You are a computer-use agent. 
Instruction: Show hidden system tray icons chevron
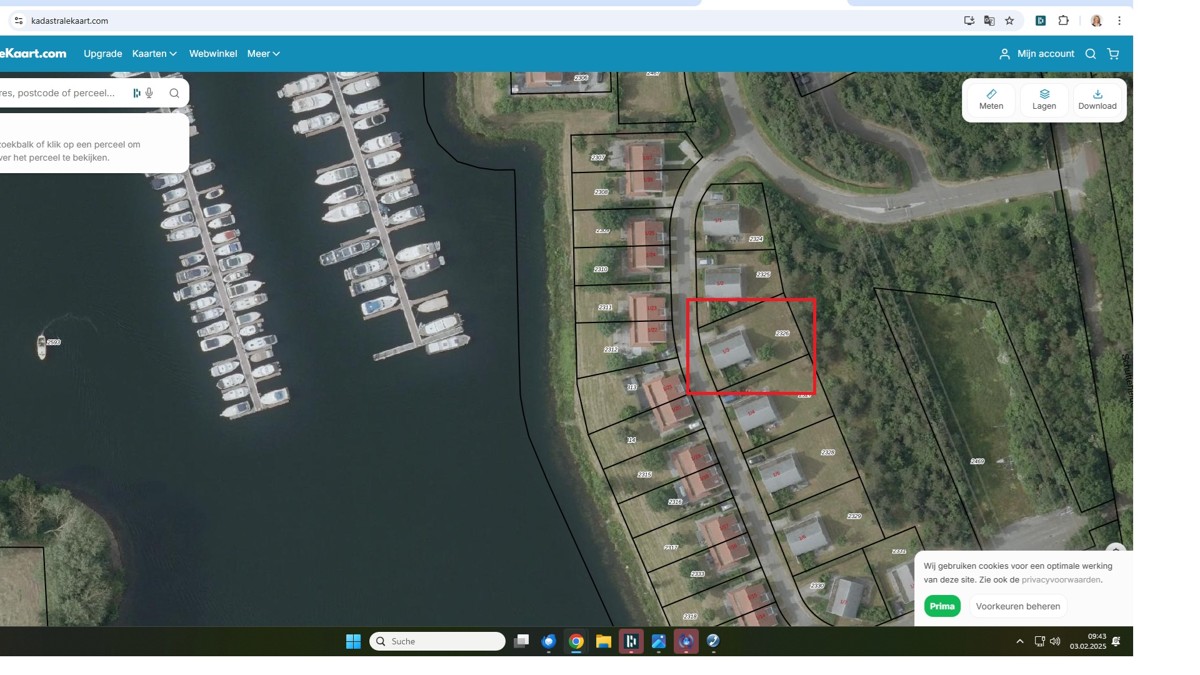pos(1019,642)
